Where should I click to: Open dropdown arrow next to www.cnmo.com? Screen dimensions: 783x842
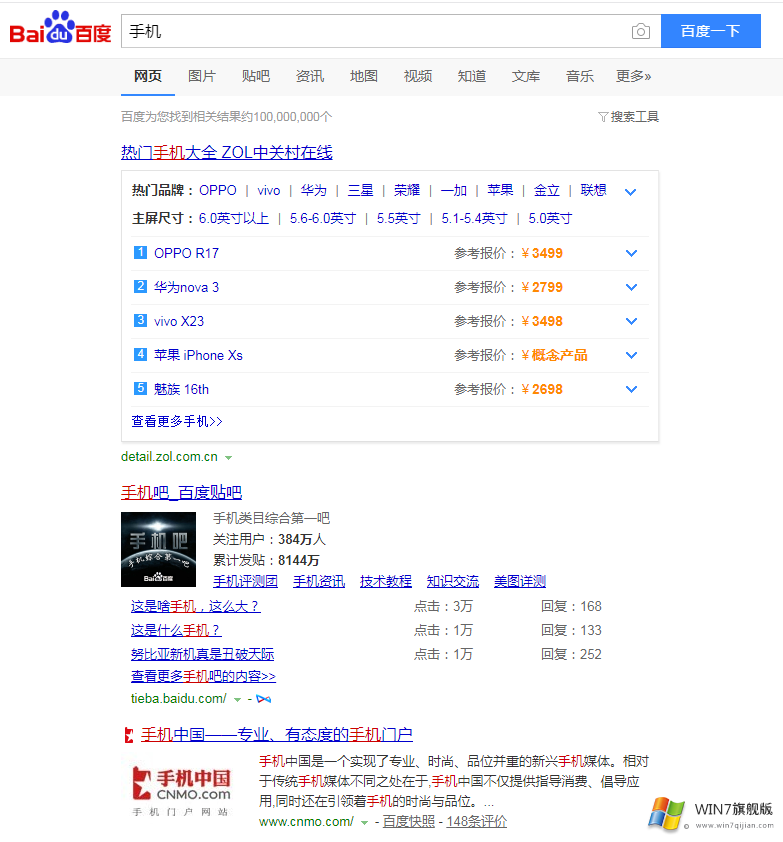pos(364,823)
